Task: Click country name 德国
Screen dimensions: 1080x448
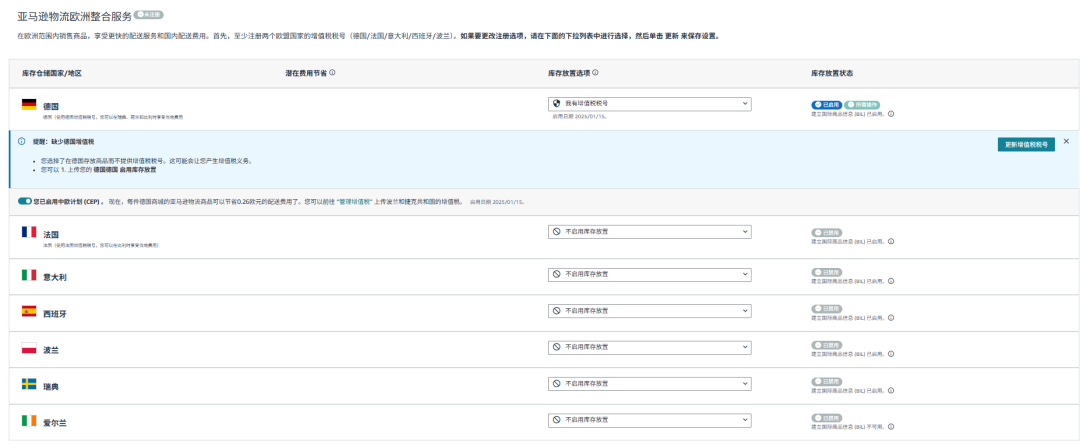Action: 51,107
